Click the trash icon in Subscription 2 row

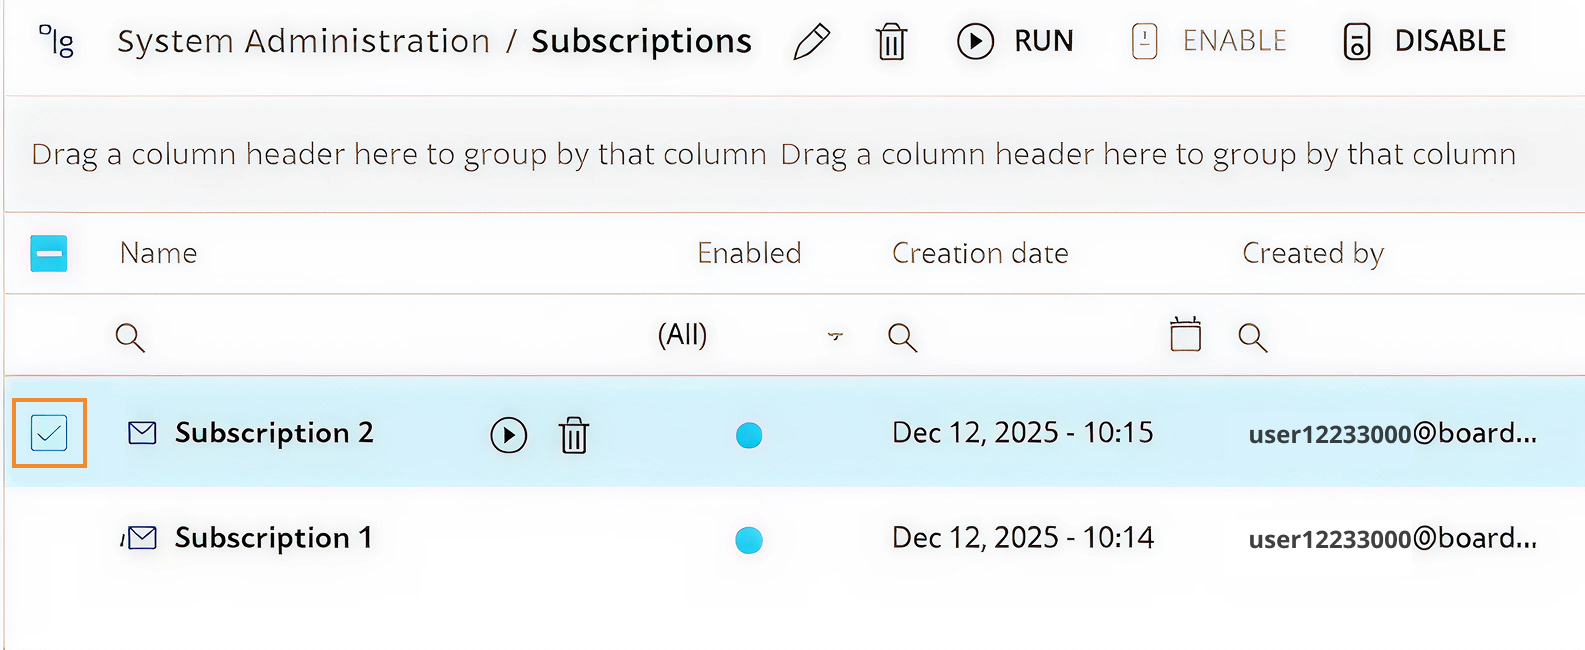(x=574, y=435)
